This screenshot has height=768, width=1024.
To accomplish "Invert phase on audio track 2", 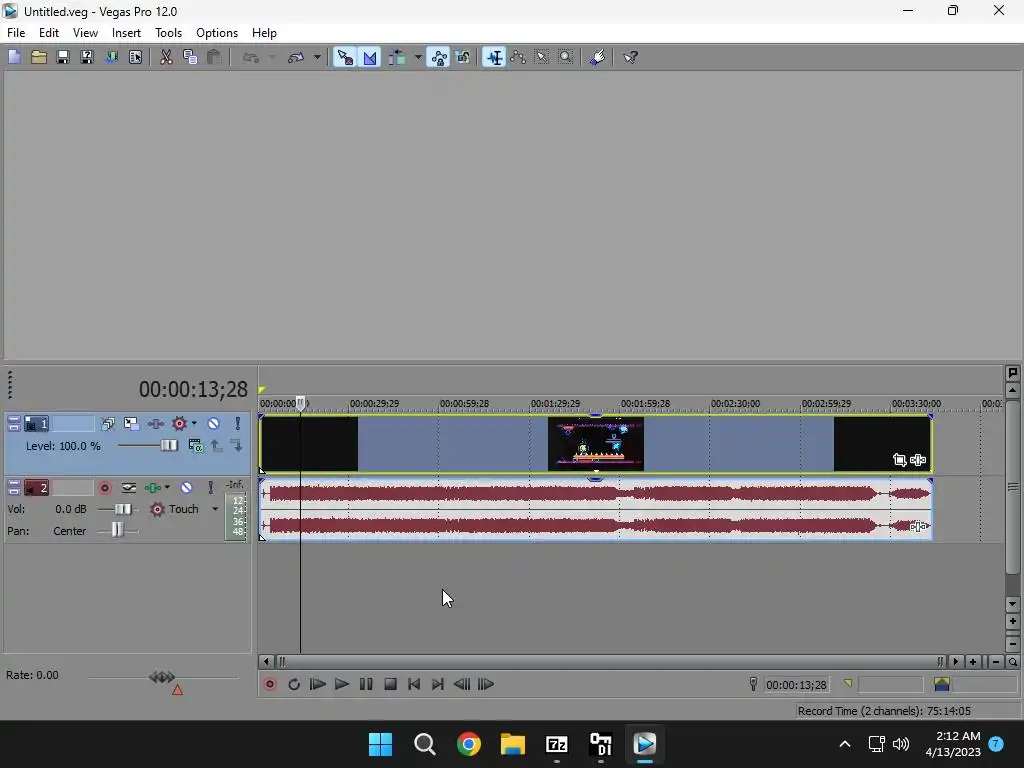I will (129, 488).
